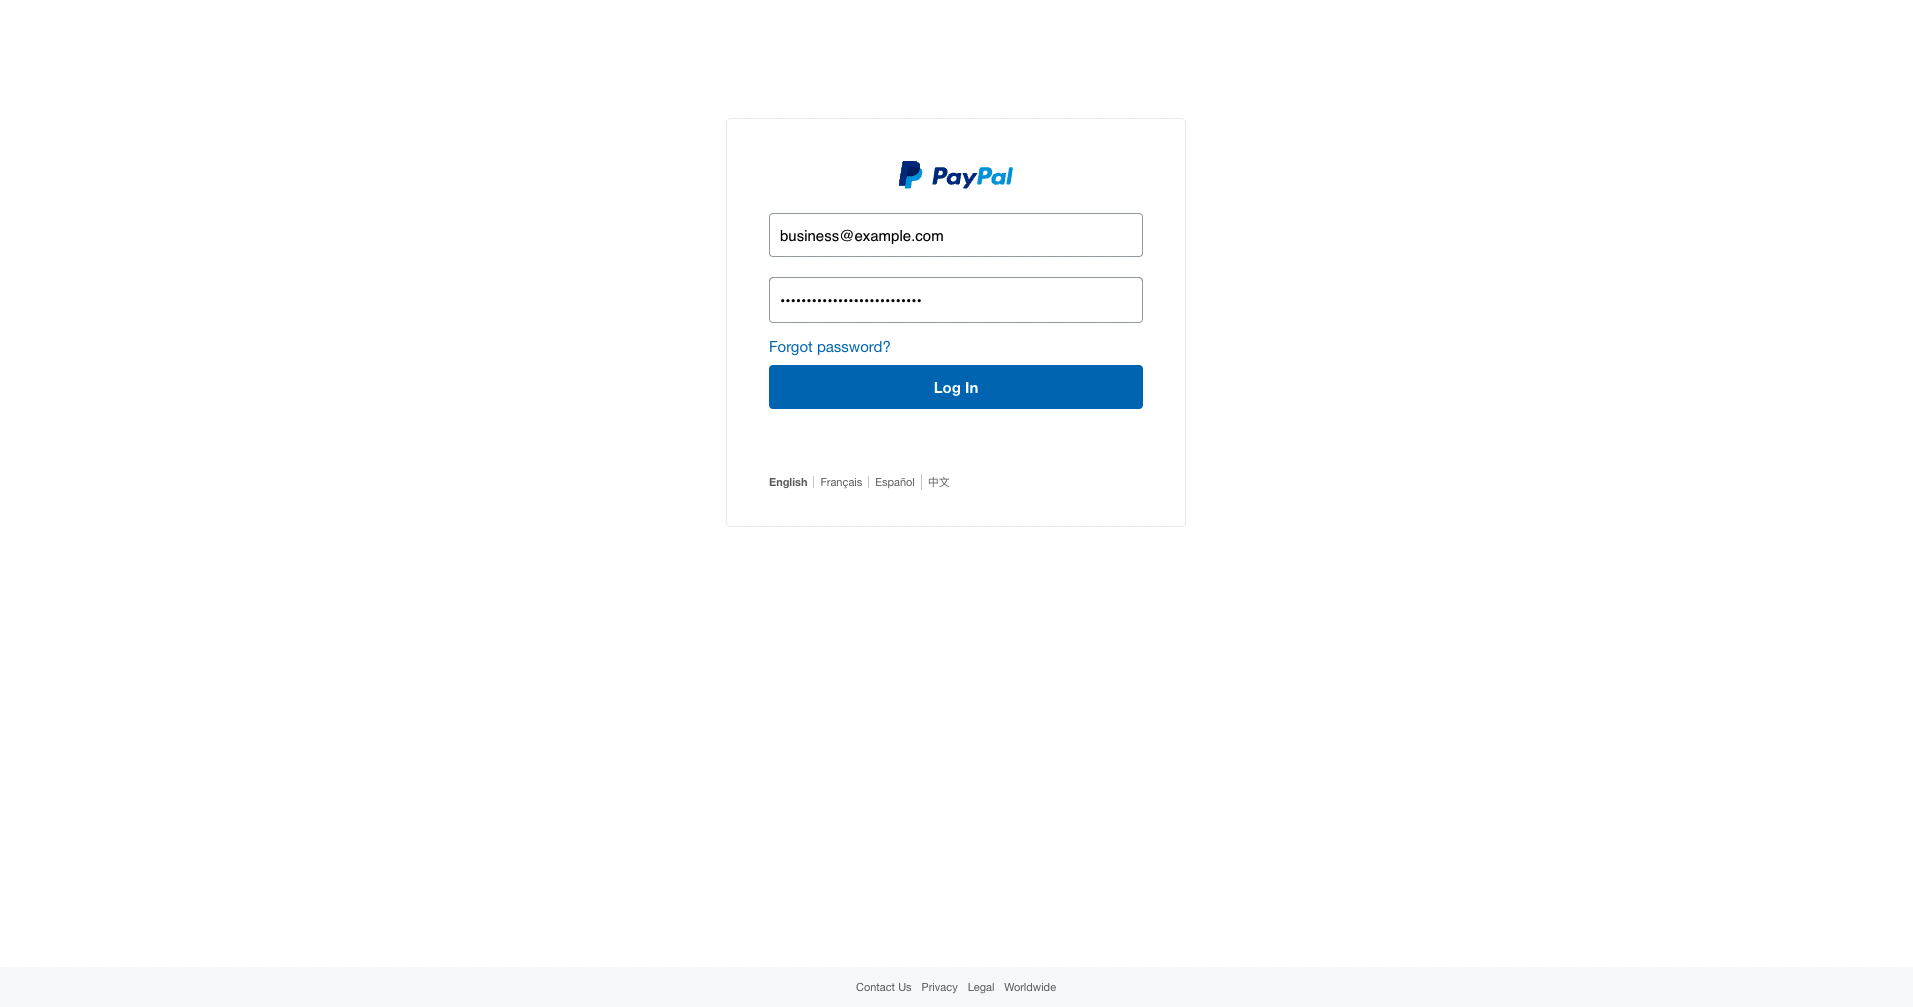Click empty right portion of password field
1913x1007 pixels.
point(1040,300)
